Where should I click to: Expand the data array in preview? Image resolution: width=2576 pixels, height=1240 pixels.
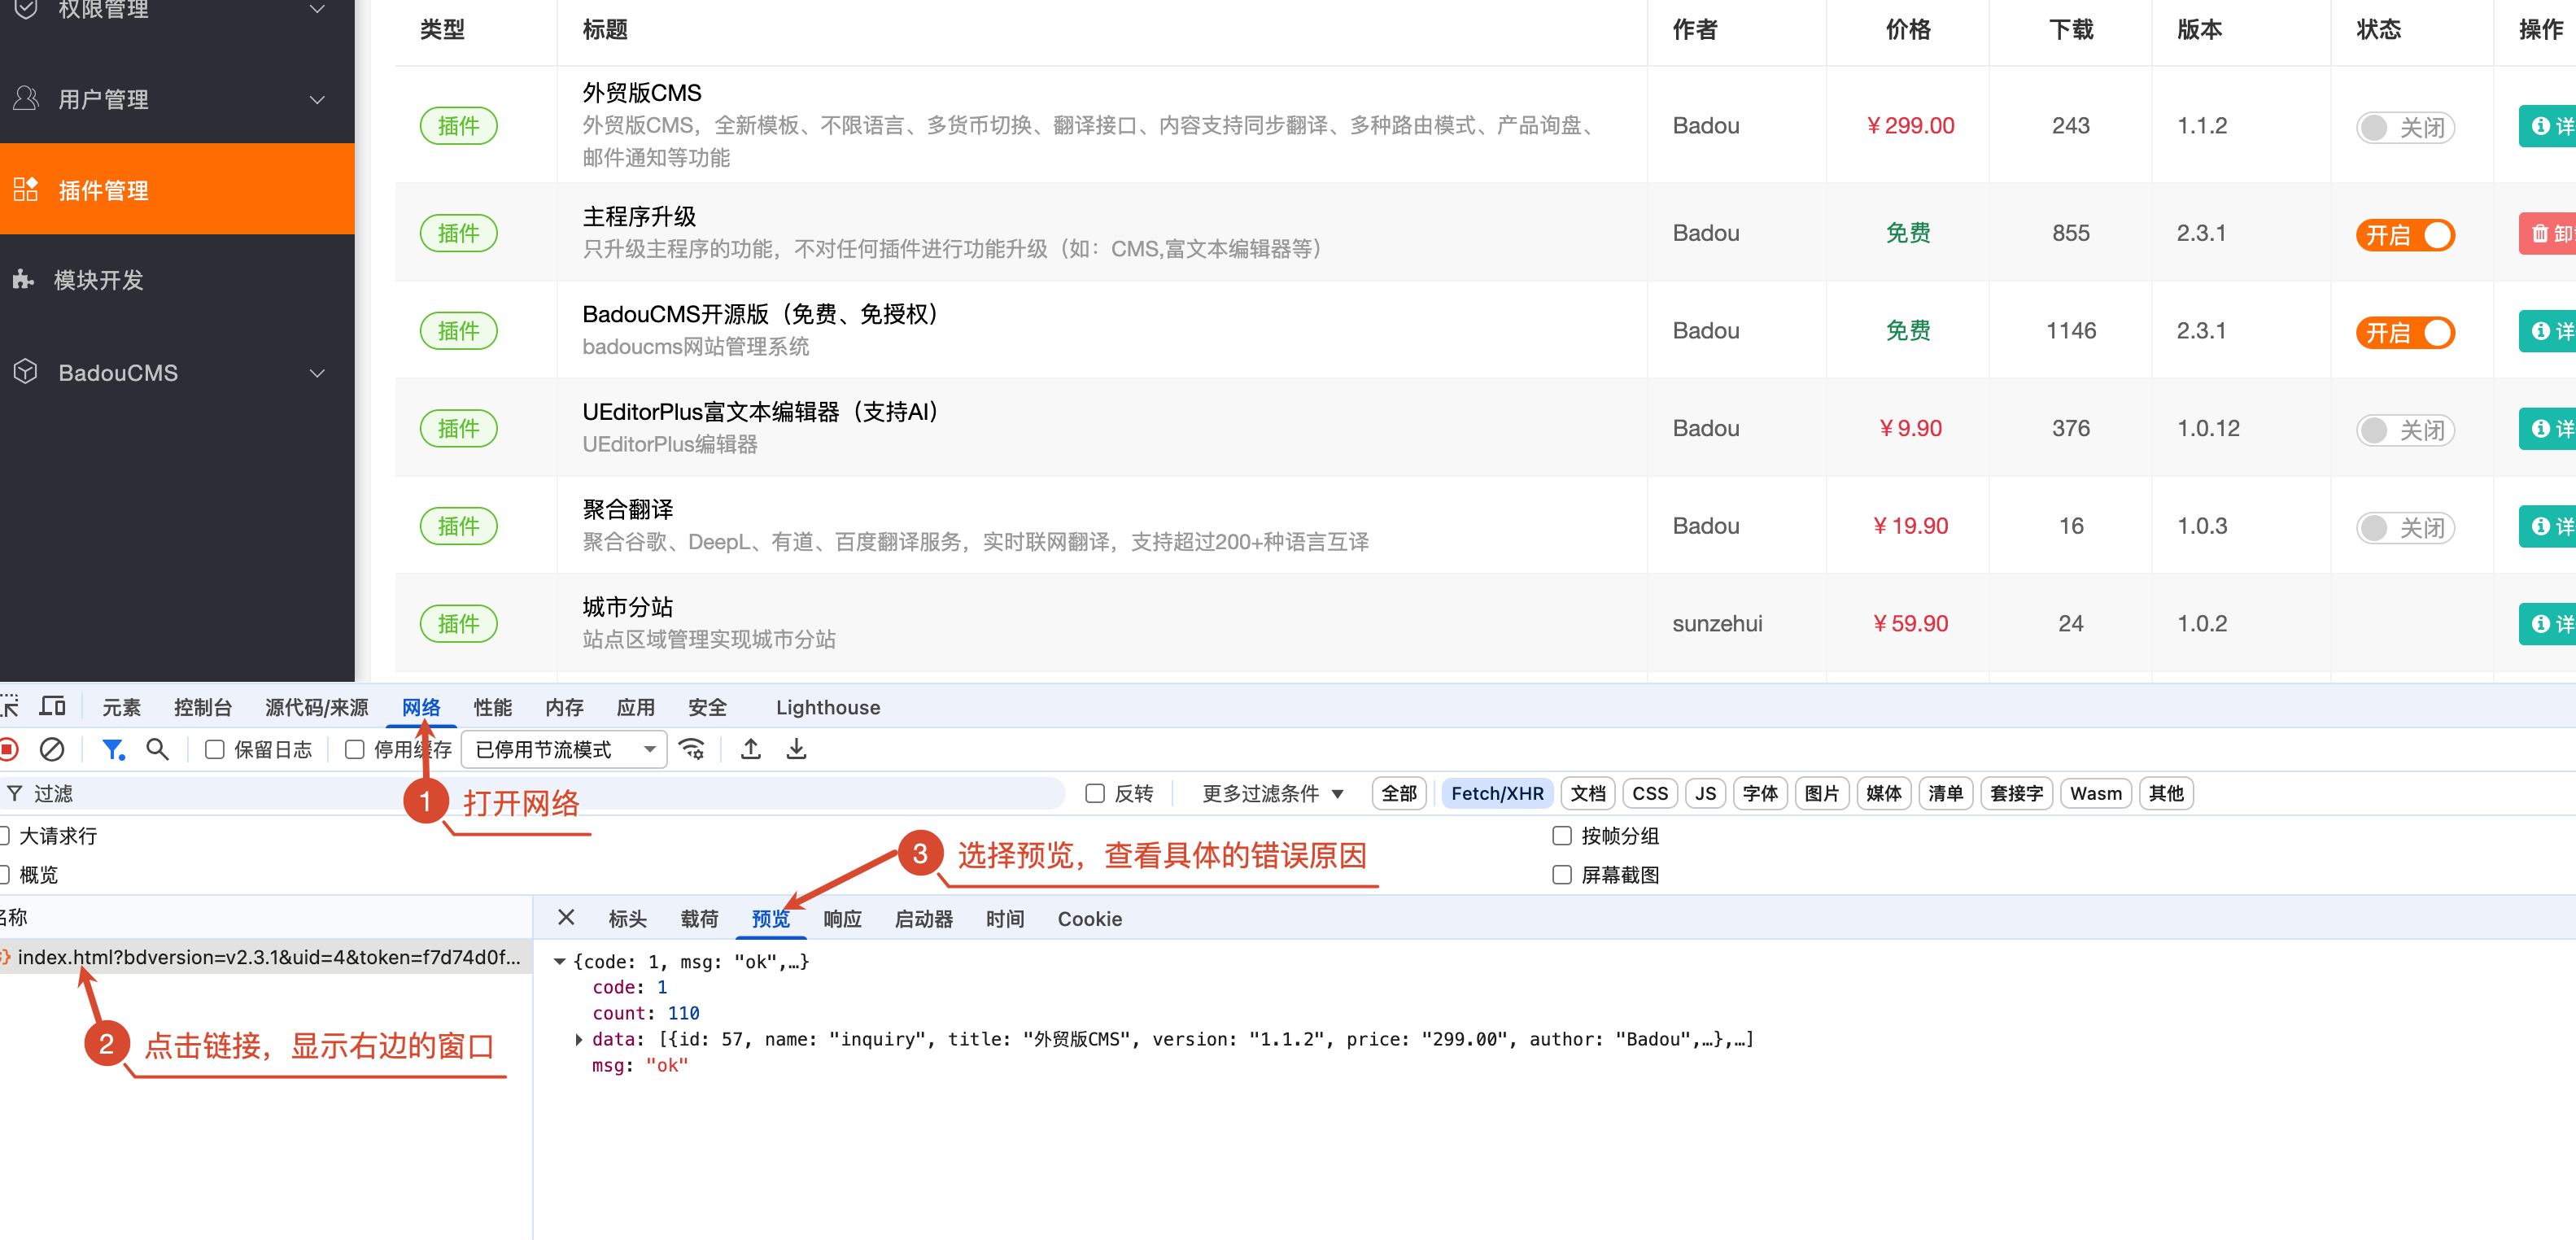(x=579, y=1039)
